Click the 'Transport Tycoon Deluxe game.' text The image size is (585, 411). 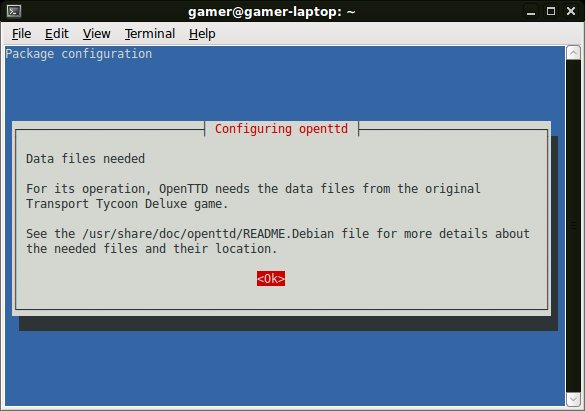(127, 204)
